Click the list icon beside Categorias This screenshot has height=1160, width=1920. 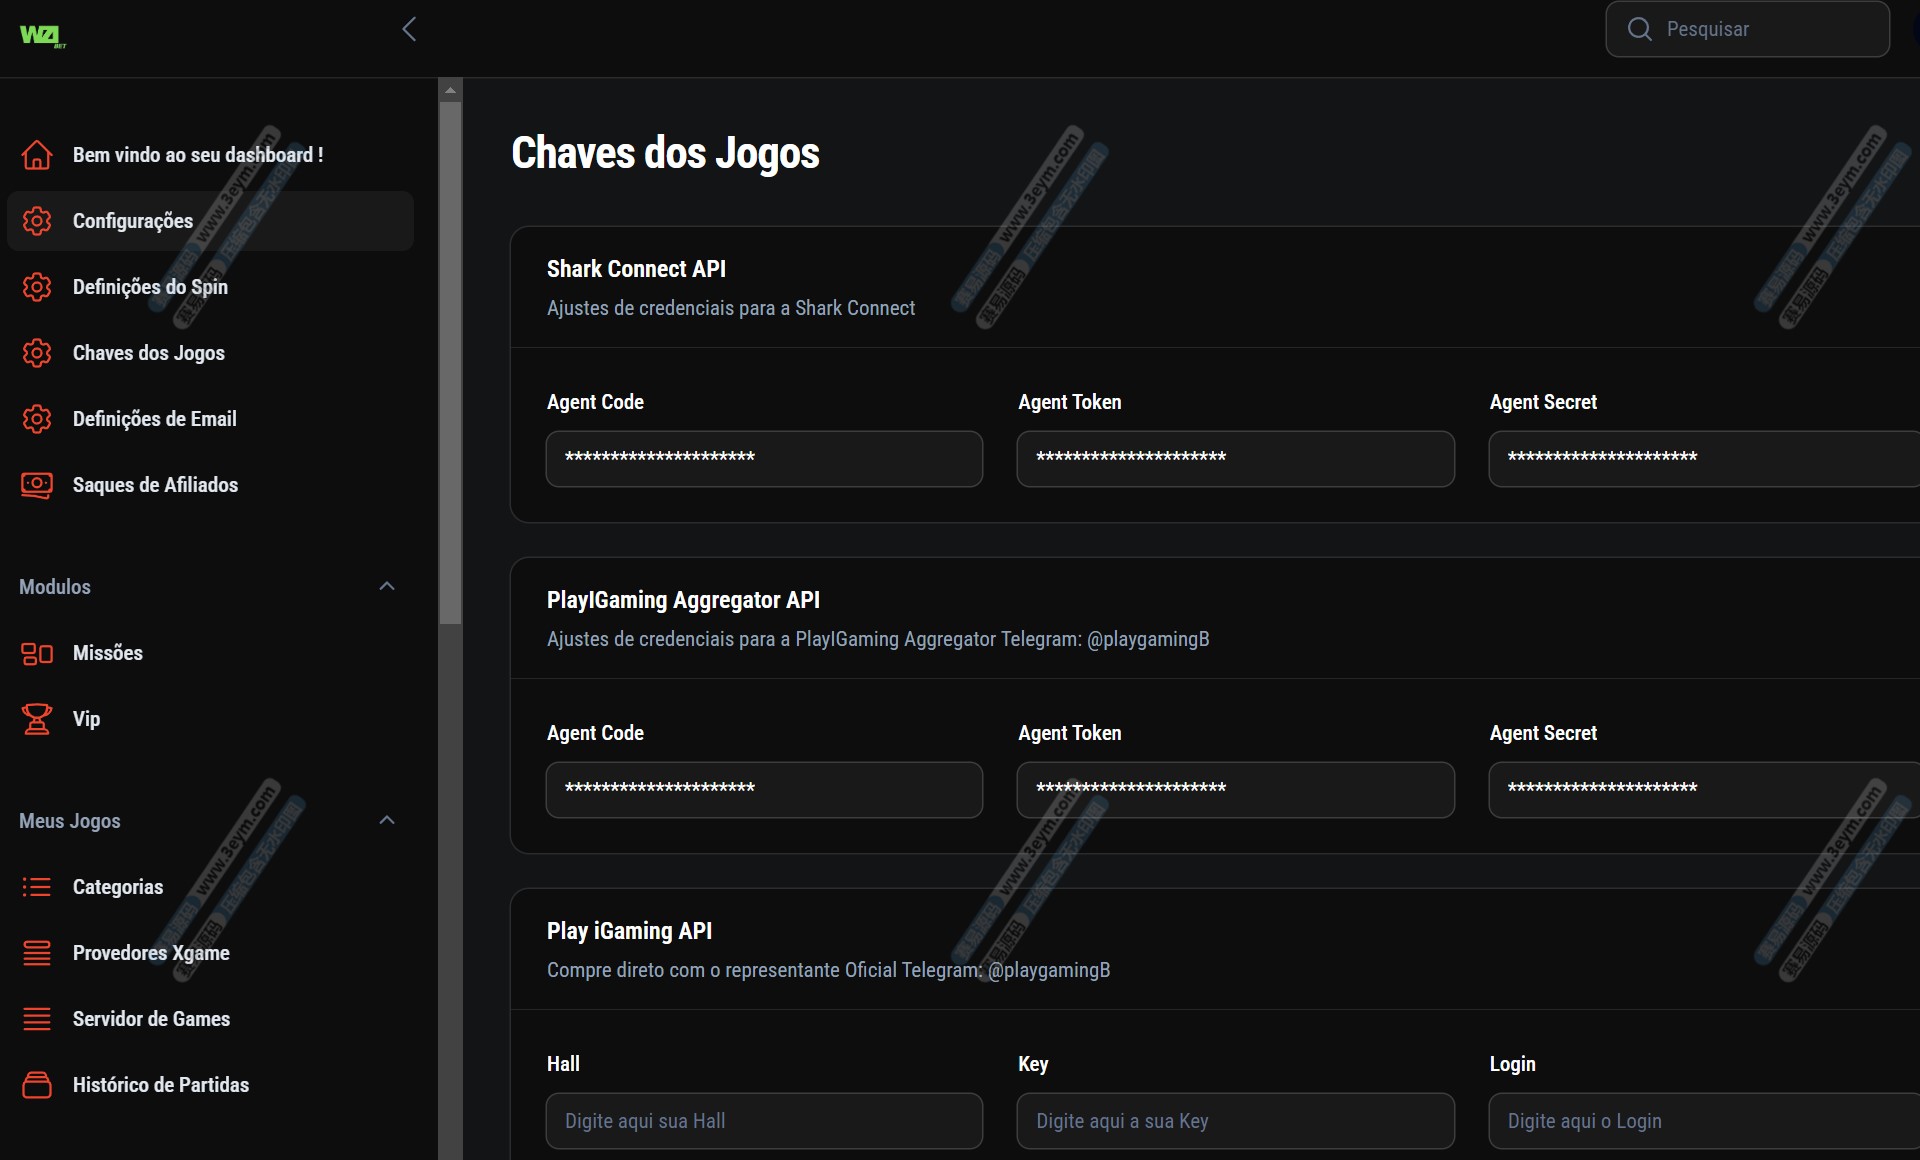[x=37, y=887]
